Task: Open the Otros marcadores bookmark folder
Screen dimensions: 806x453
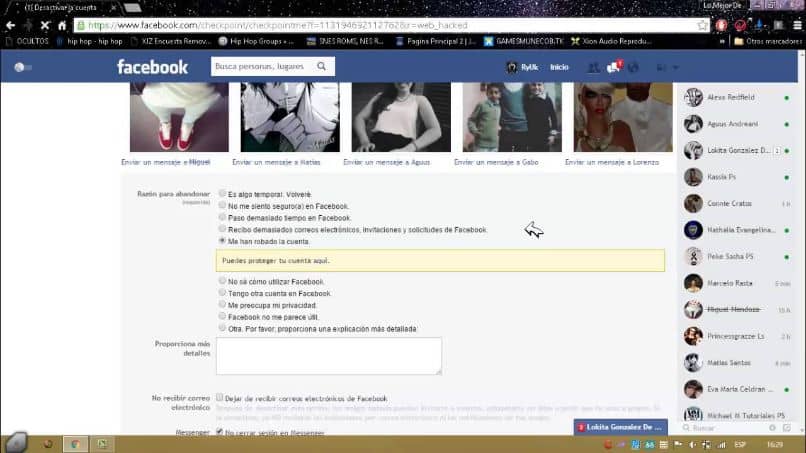Action: [x=767, y=41]
